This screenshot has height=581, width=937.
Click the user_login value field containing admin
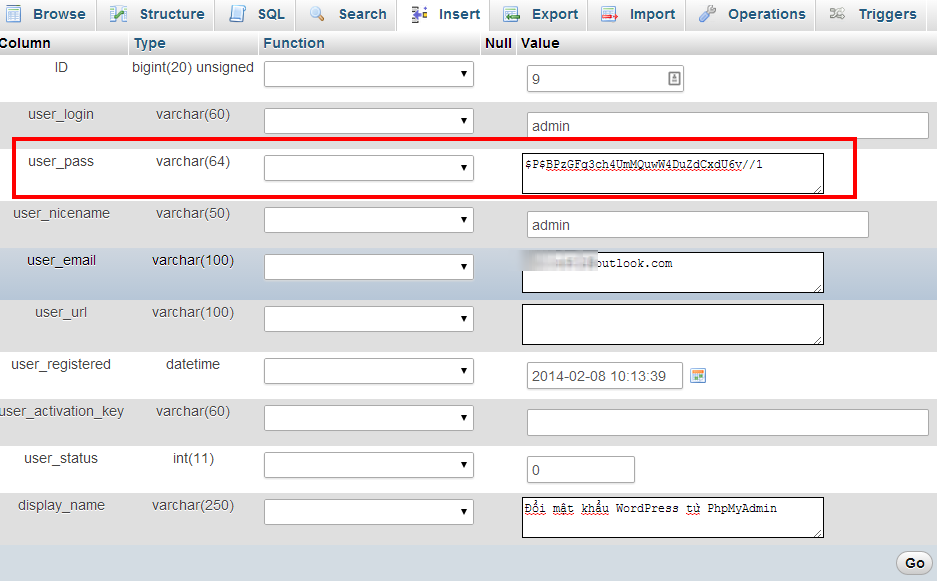[727, 126]
